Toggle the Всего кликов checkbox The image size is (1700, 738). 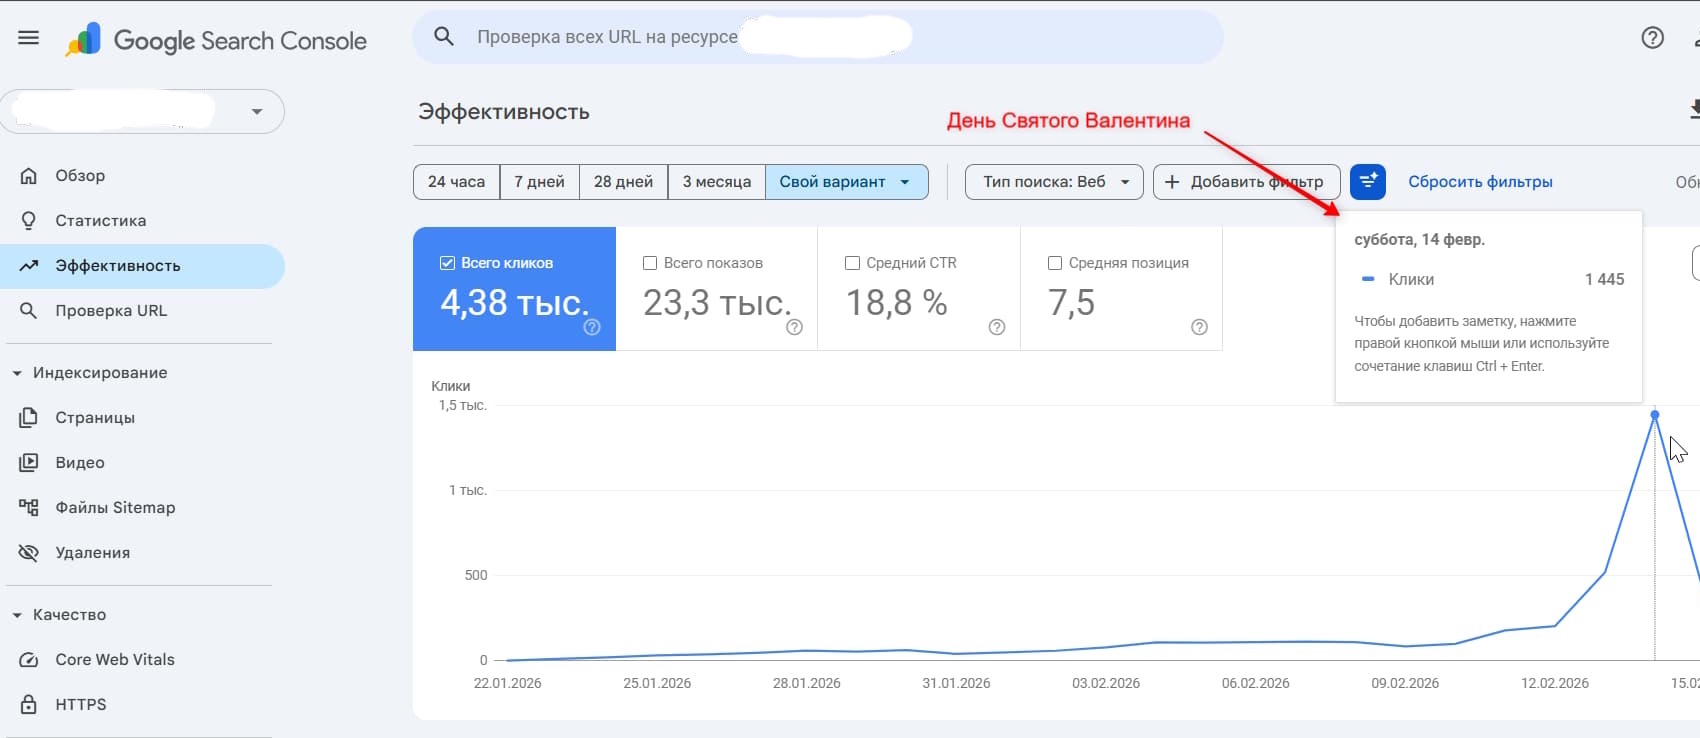448,263
